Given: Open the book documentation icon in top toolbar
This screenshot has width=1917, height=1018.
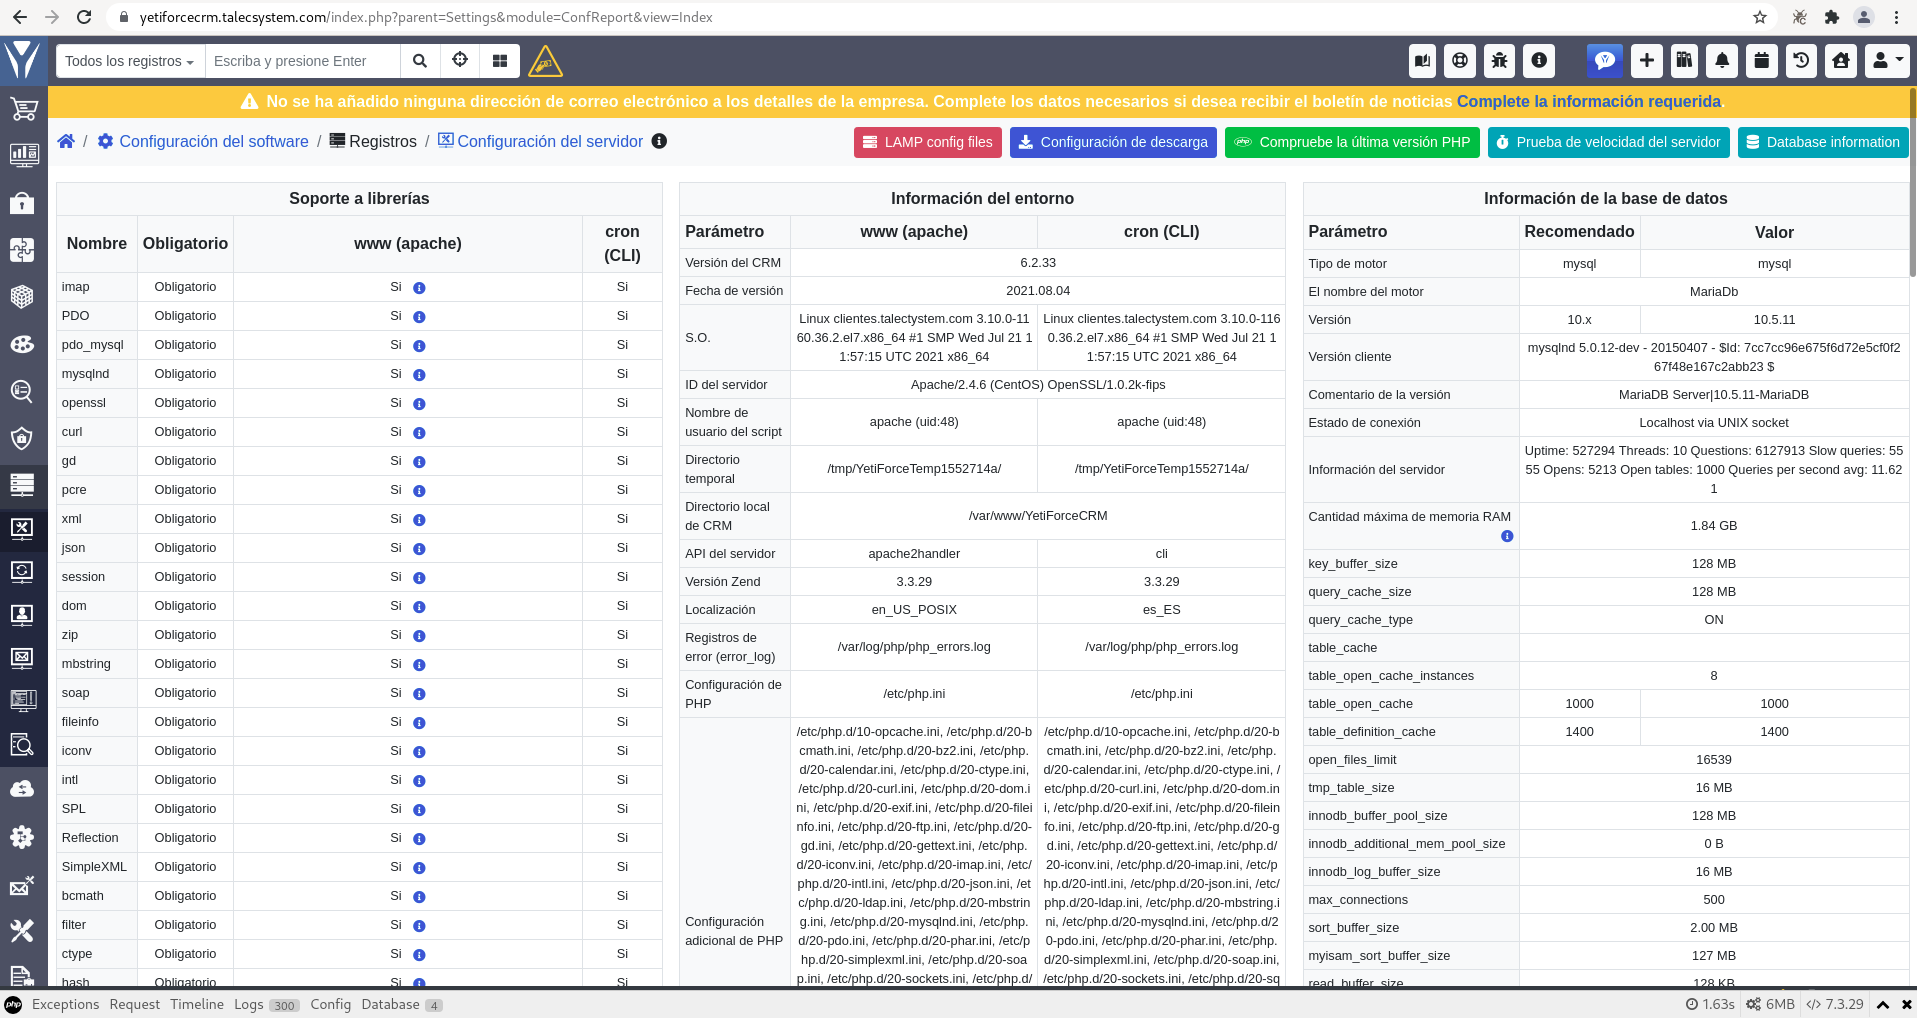Looking at the screenshot, I should [1422, 61].
